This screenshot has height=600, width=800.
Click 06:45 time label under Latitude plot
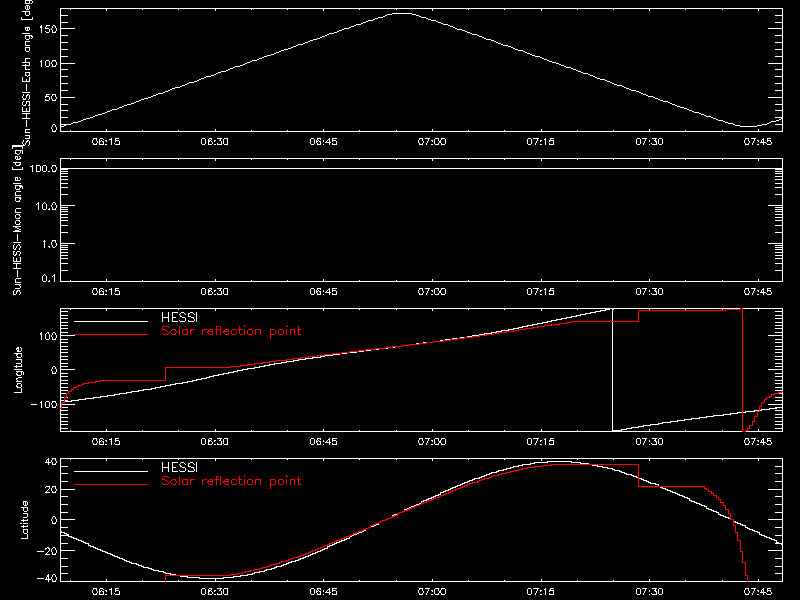click(323, 592)
